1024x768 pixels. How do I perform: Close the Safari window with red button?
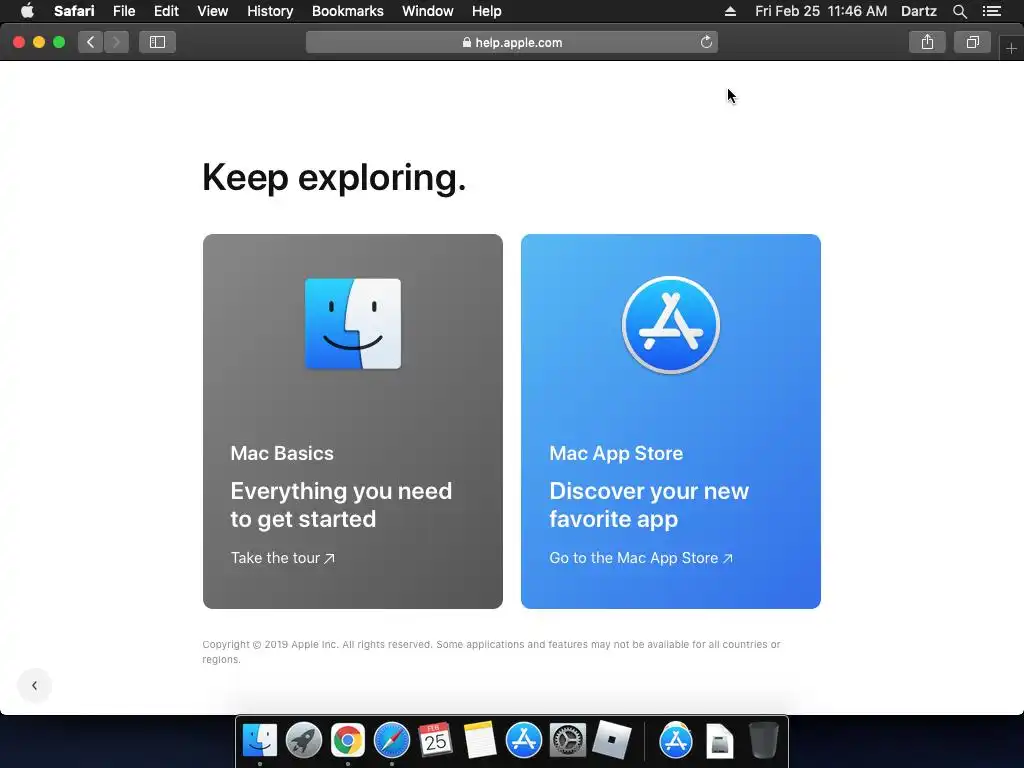point(19,42)
